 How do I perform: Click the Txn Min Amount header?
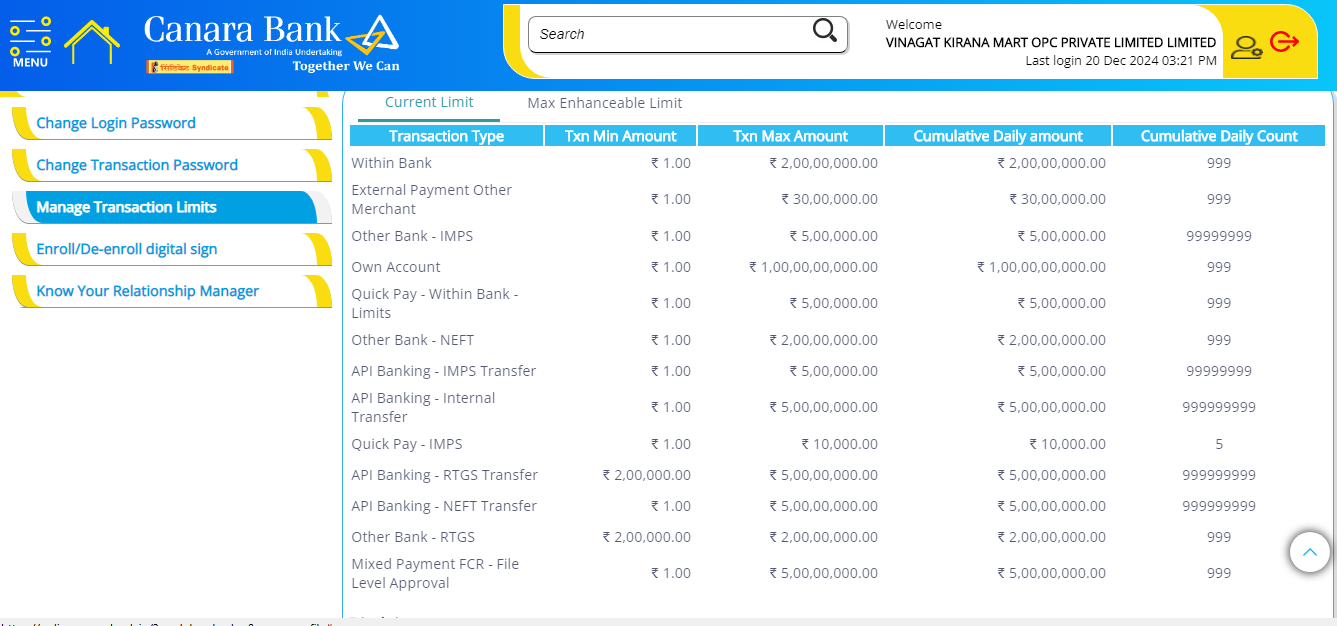pos(620,136)
